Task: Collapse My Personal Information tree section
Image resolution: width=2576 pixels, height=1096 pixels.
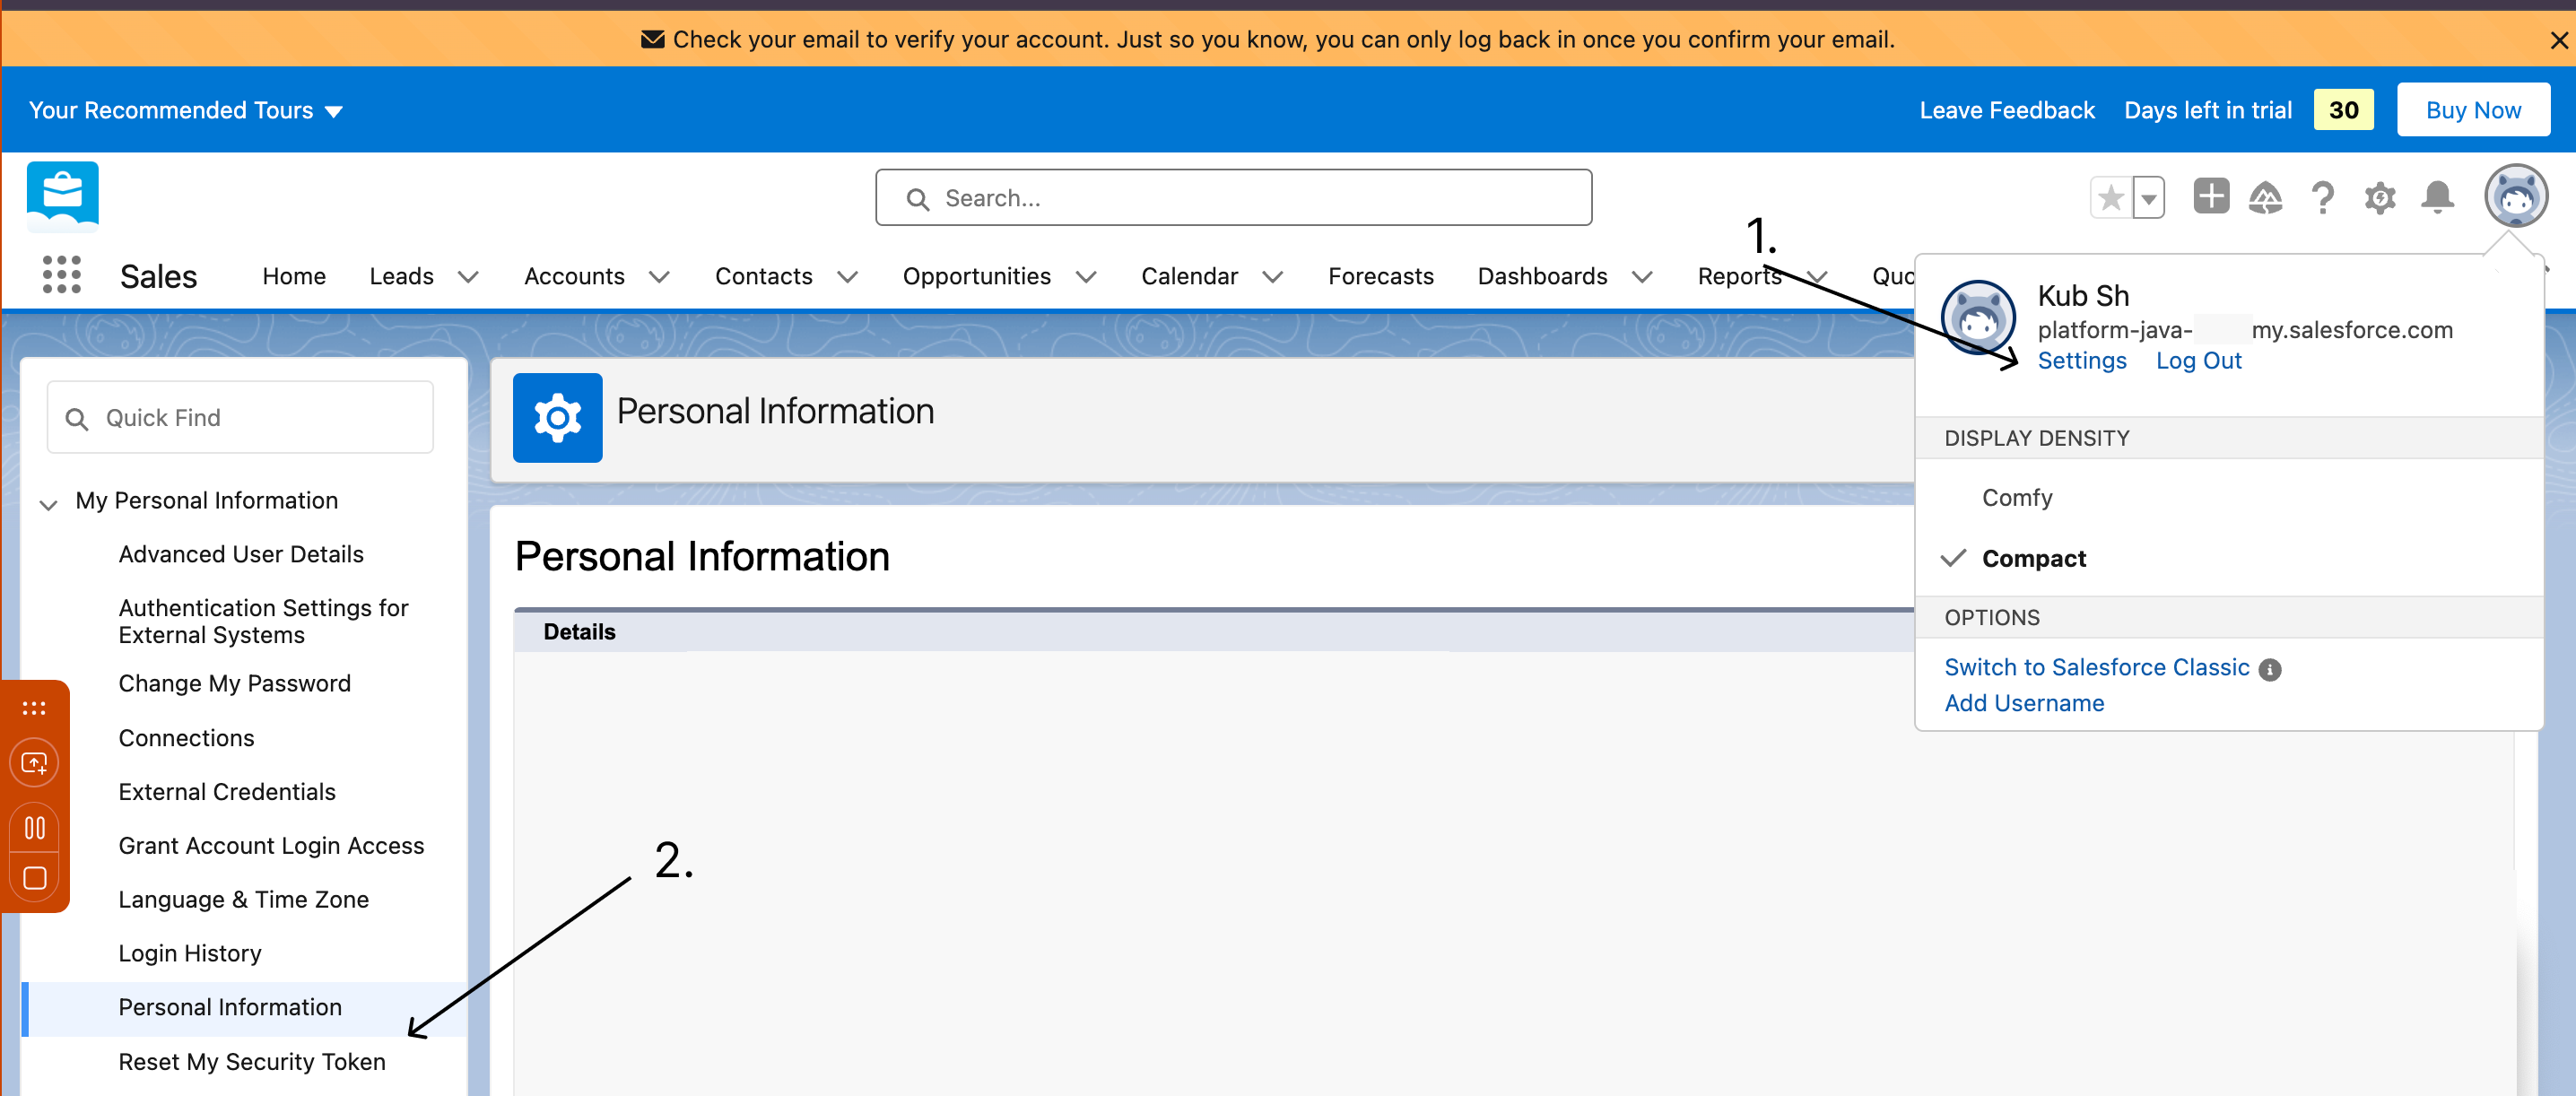Action: pos(48,504)
